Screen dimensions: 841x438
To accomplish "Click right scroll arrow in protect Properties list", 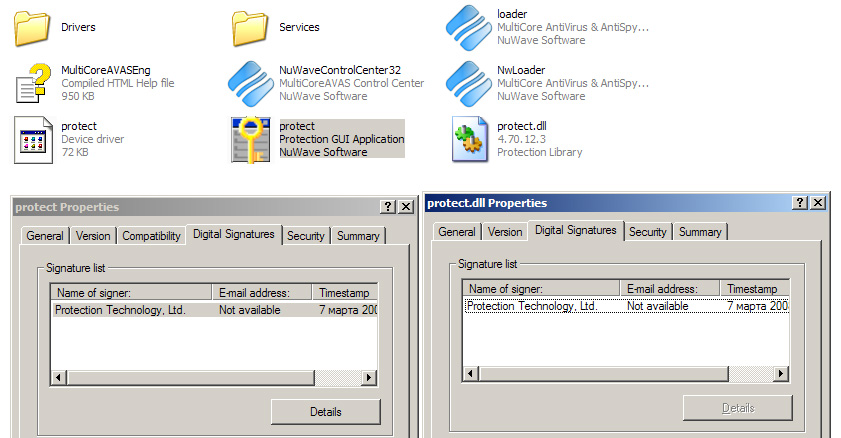I will (x=368, y=377).
